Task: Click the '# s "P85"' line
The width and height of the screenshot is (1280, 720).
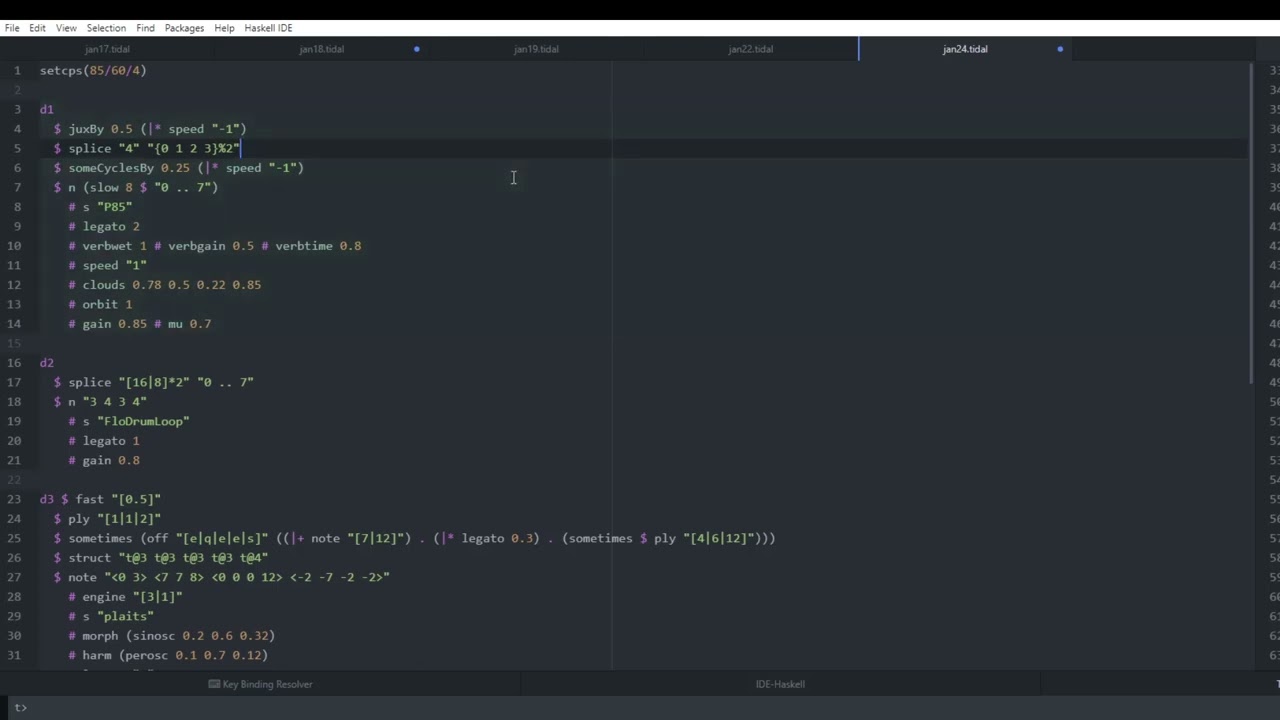Action: pos(100,207)
